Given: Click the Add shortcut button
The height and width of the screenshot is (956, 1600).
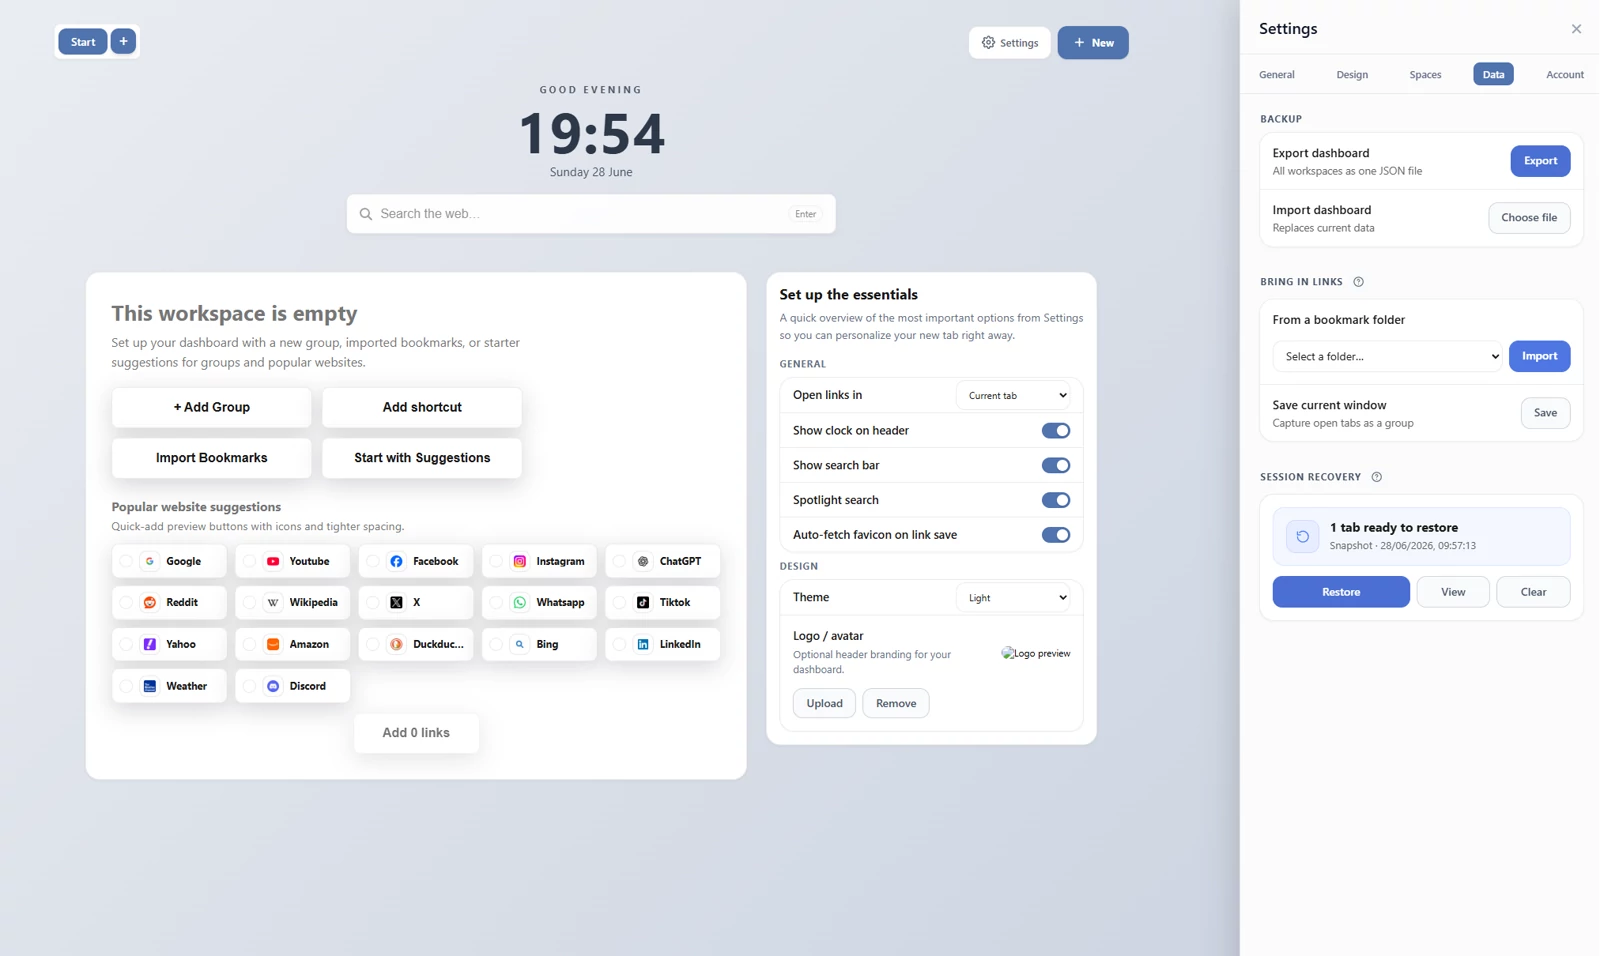Looking at the screenshot, I should coord(422,407).
